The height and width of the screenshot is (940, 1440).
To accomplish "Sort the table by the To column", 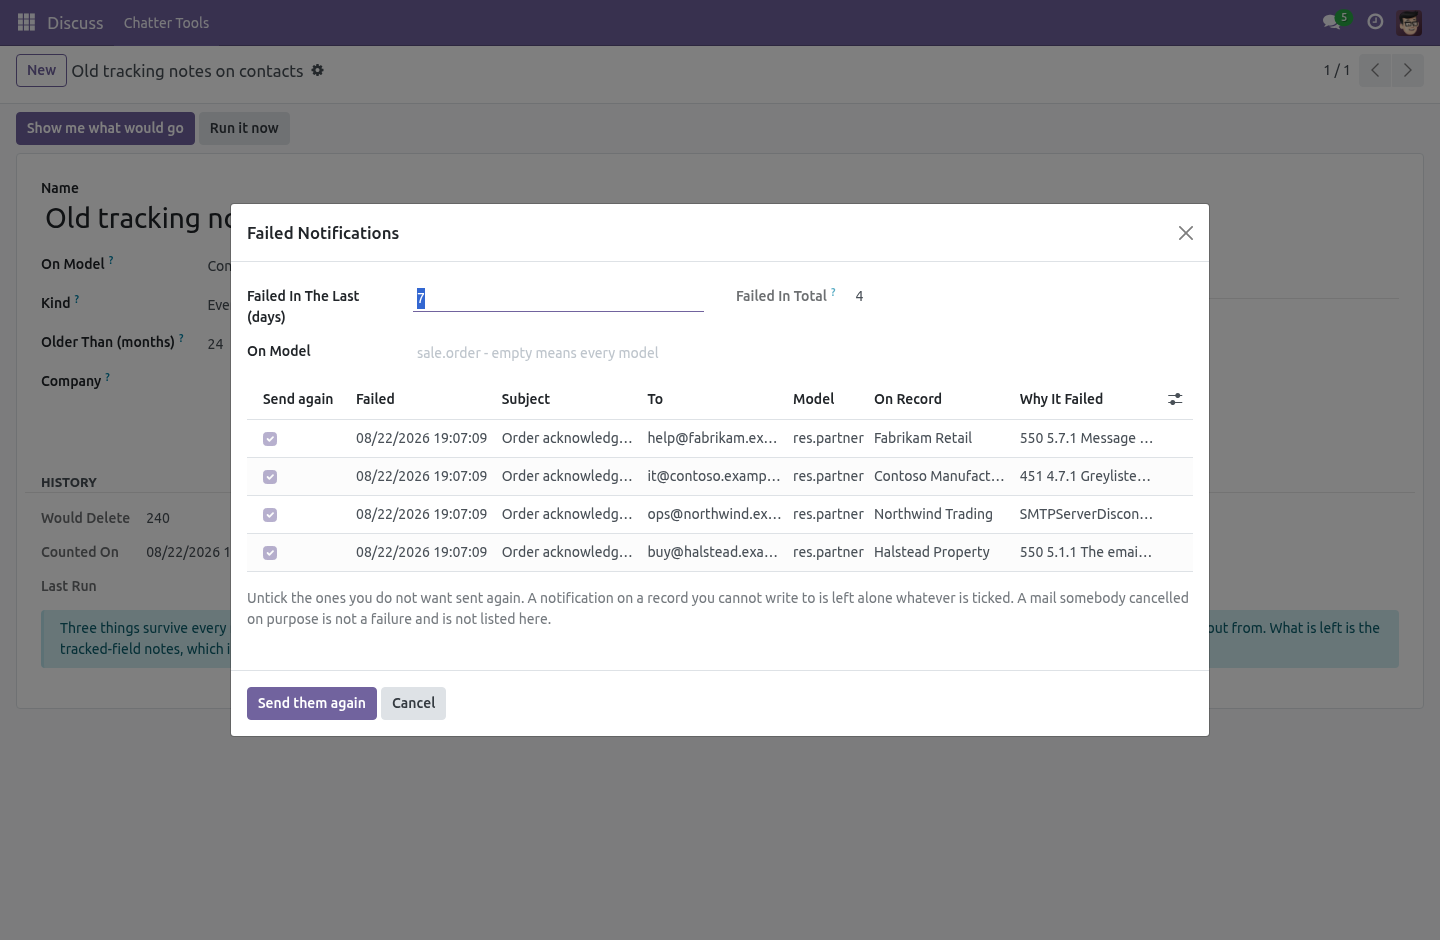I will pos(655,399).
